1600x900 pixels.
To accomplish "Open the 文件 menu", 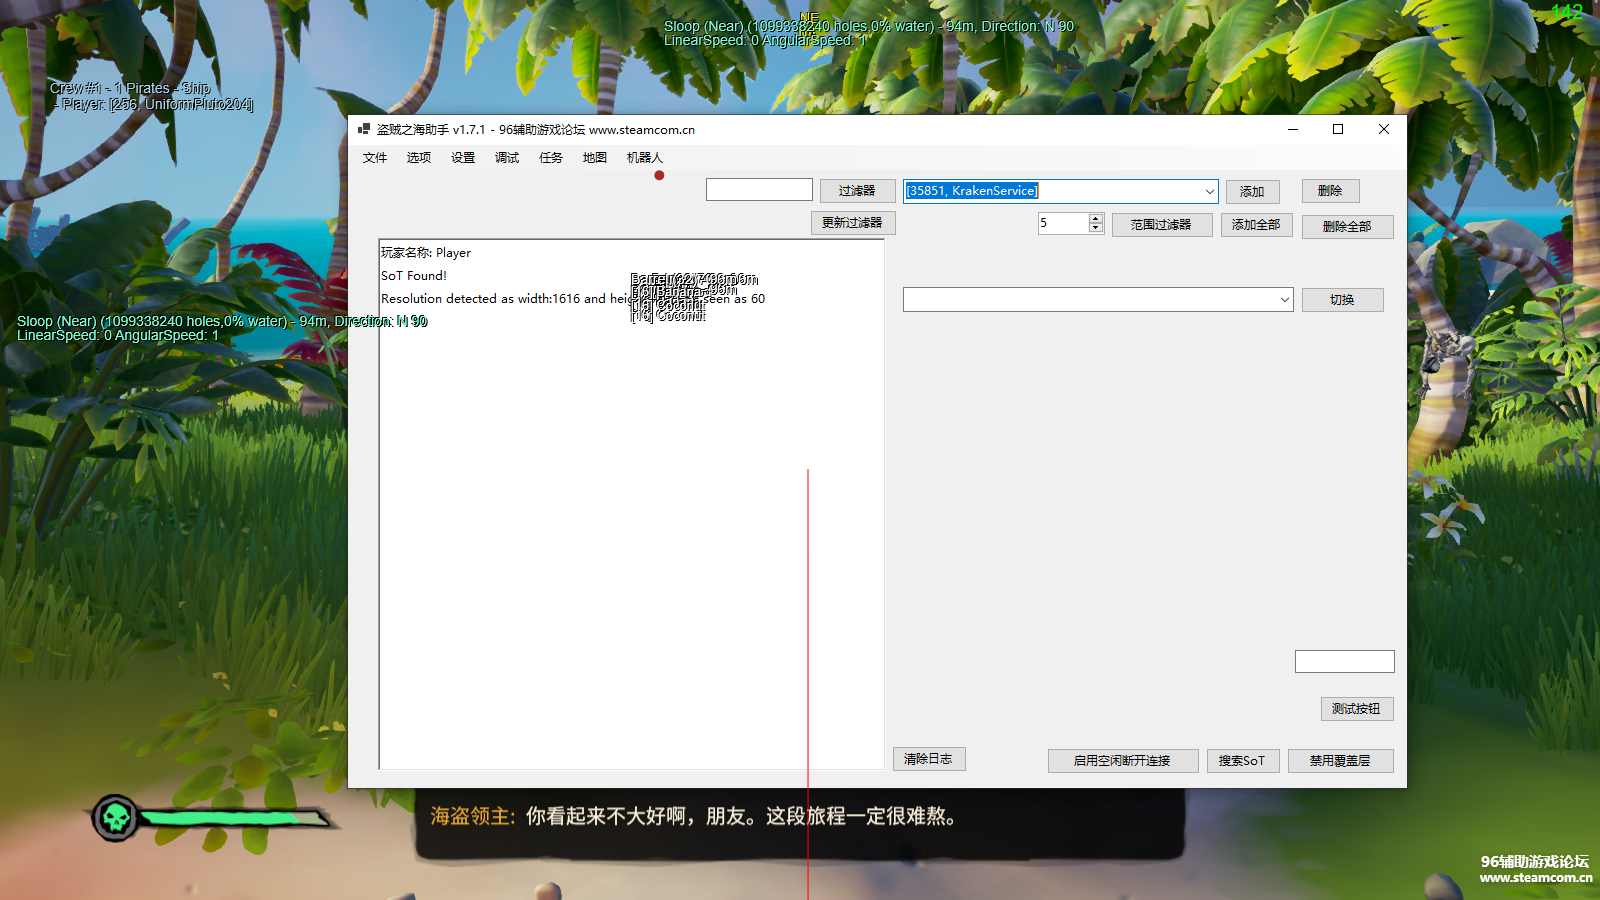I will tap(375, 158).
